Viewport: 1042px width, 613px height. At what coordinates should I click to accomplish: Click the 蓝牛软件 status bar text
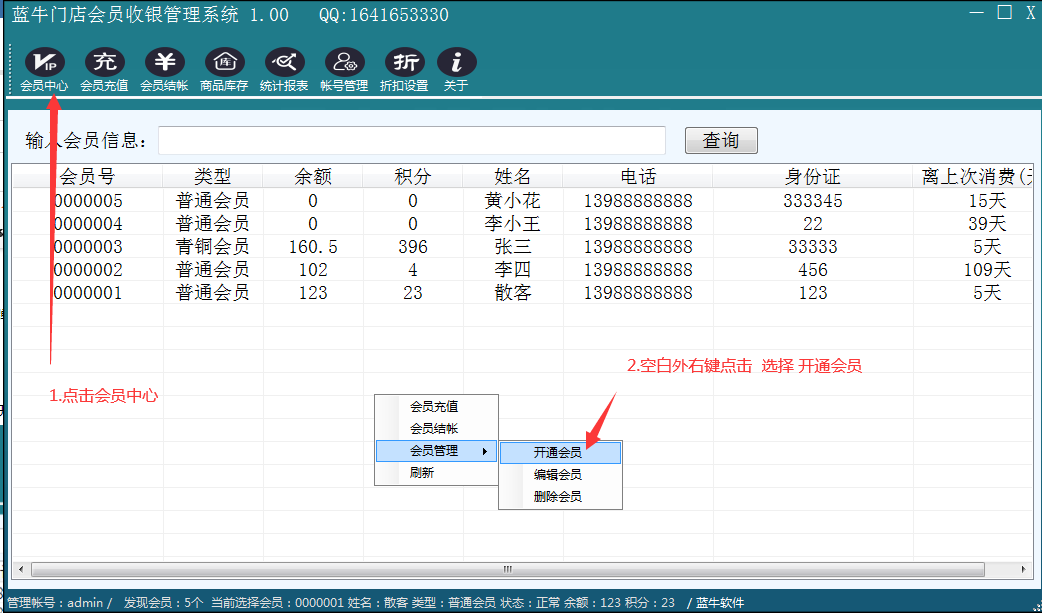click(720, 603)
